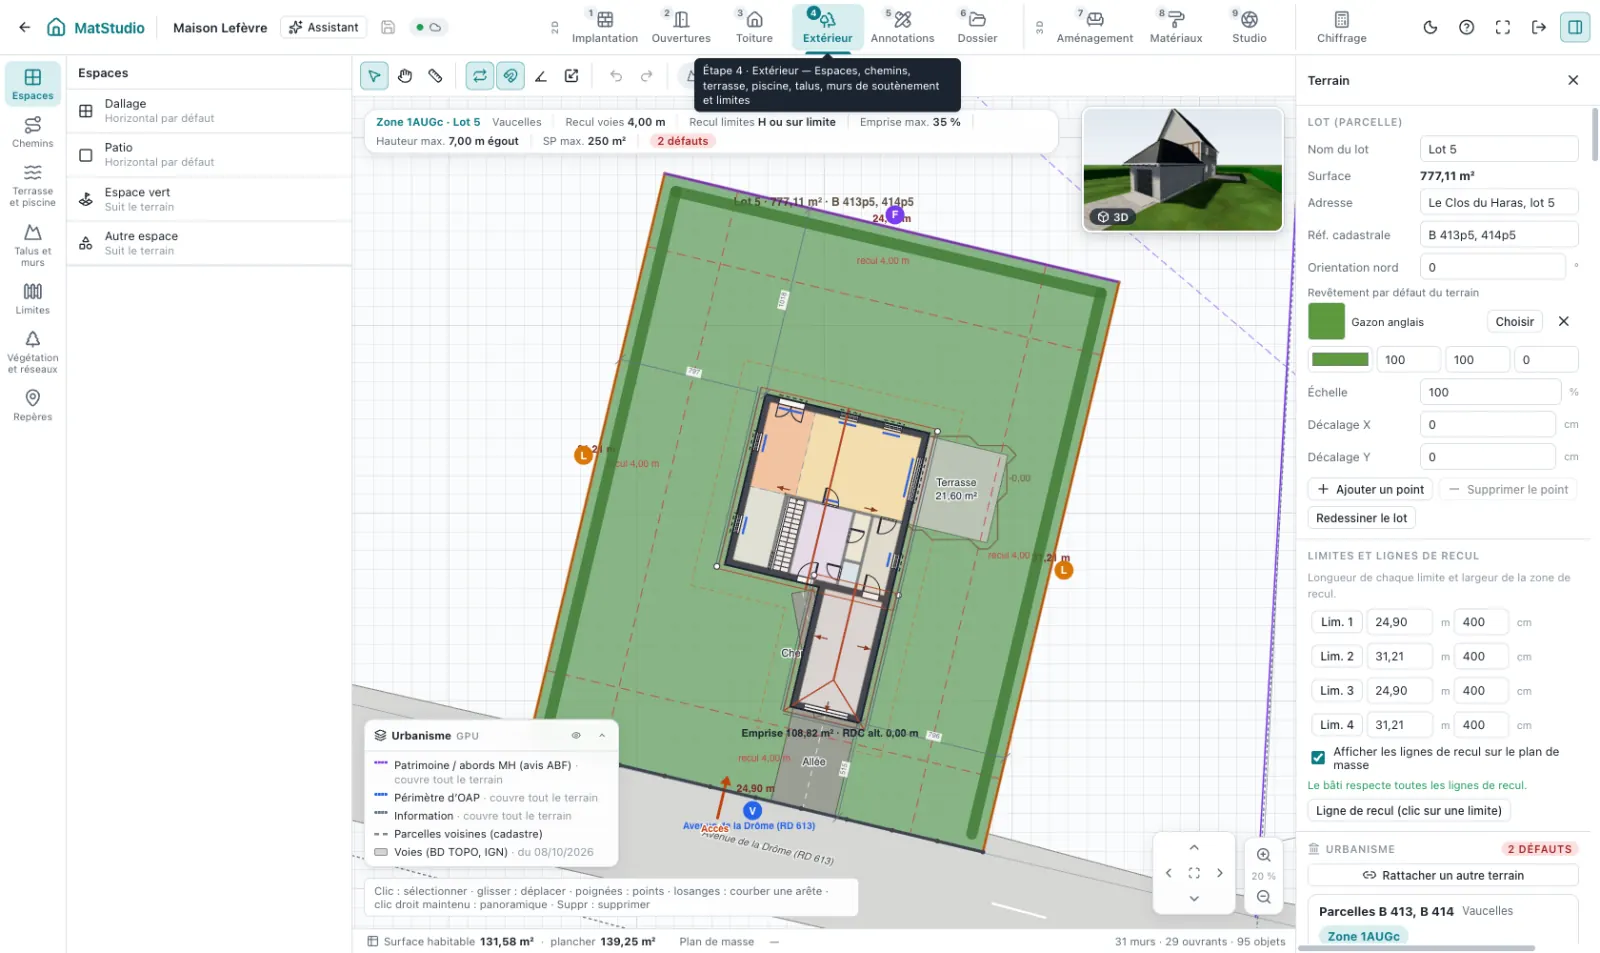The height and width of the screenshot is (953, 1600).
Task: Uncheck Afficher les lignes de recul checkbox
Action: point(1318,757)
